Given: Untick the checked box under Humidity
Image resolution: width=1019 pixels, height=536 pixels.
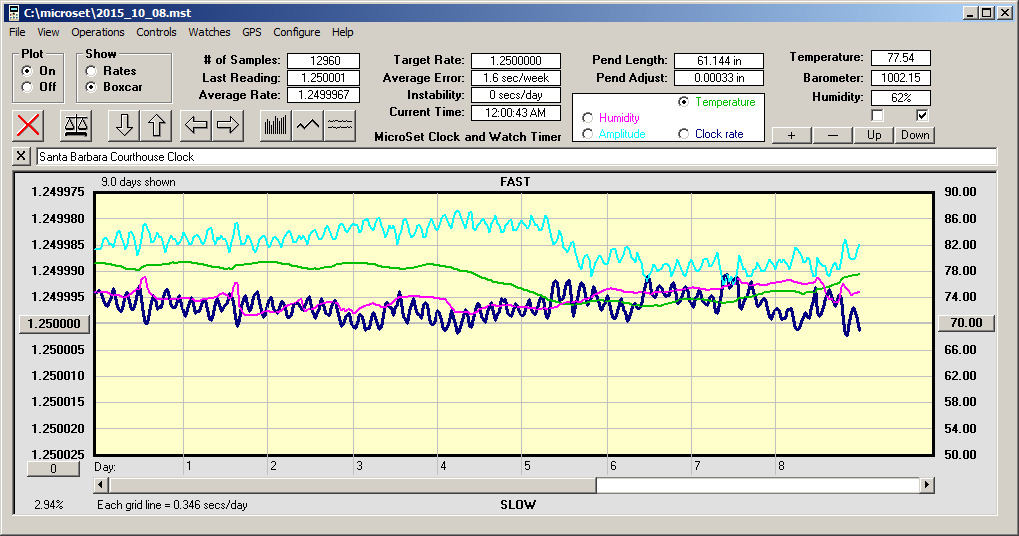Looking at the screenshot, I should coord(922,116).
